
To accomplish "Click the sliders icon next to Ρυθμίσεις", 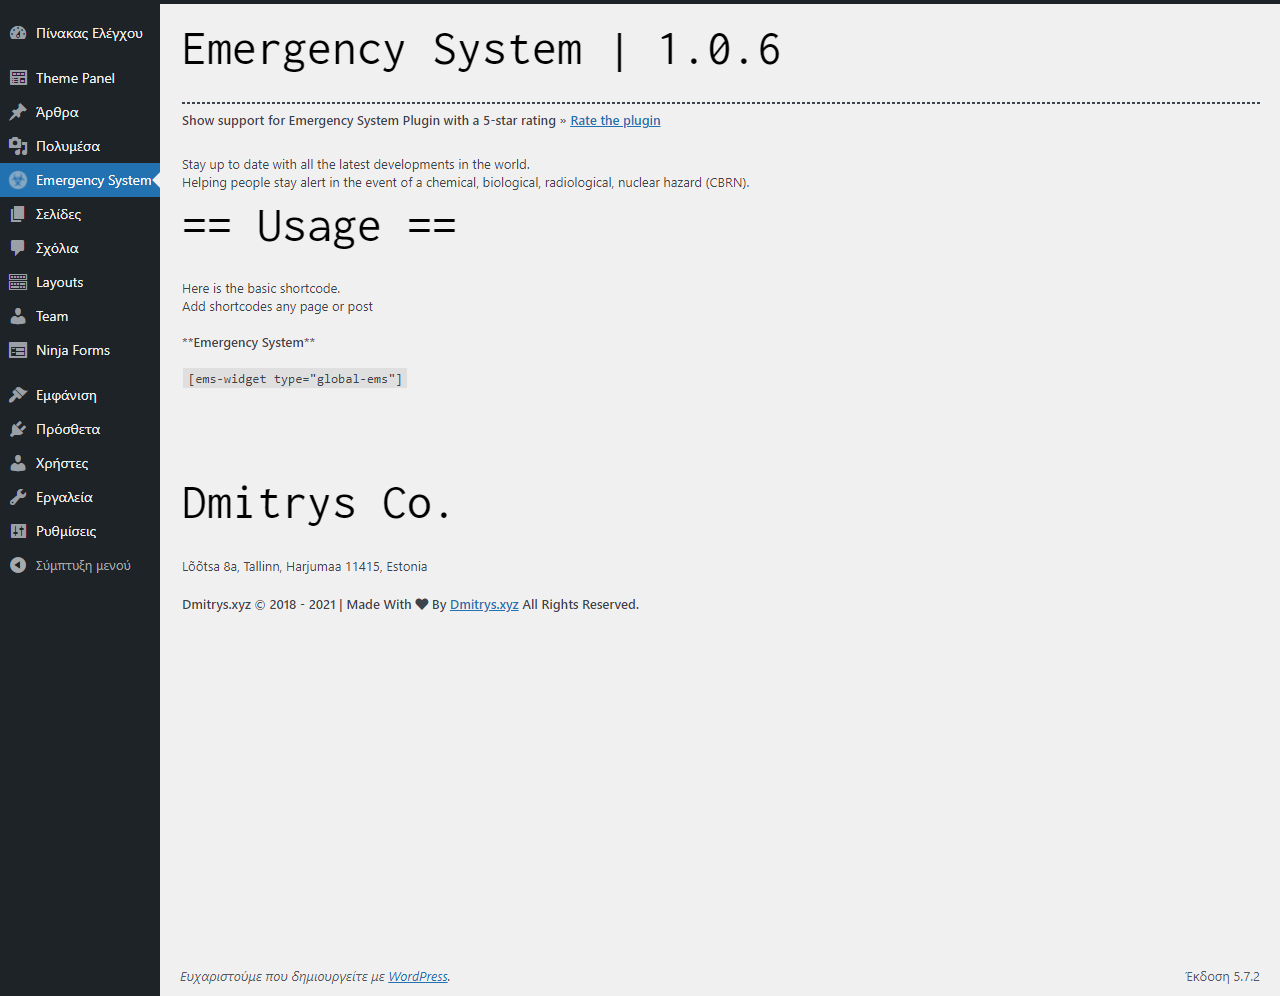I will pyautogui.click(x=18, y=531).
